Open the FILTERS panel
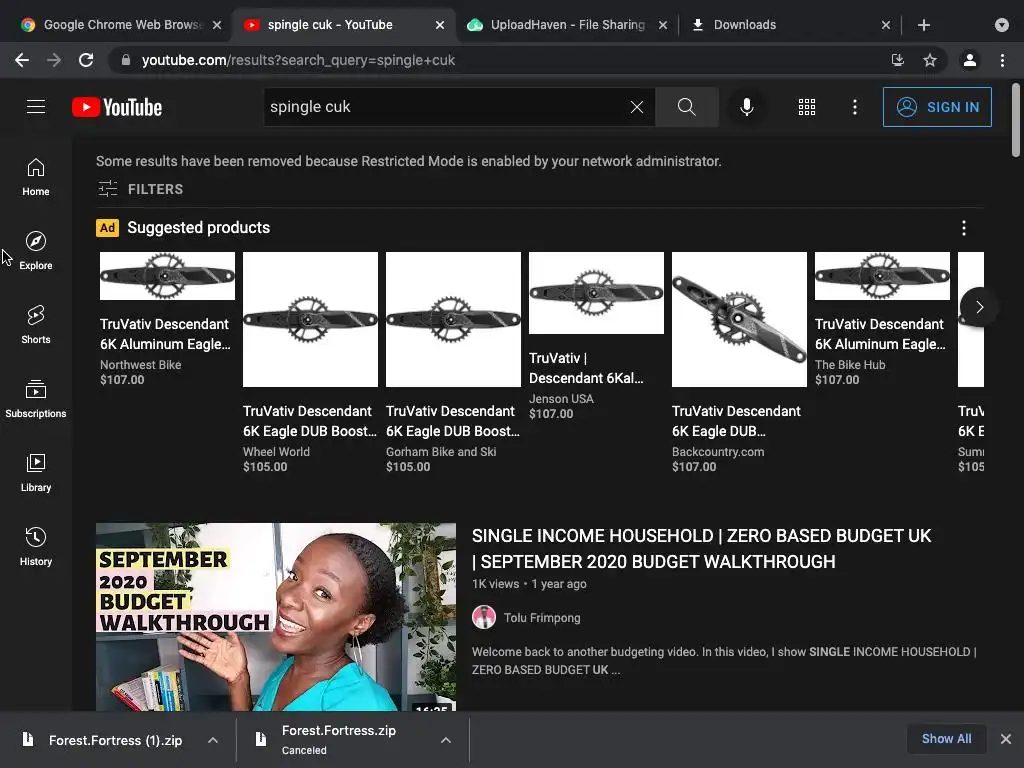The height and width of the screenshot is (768, 1024). [140, 189]
